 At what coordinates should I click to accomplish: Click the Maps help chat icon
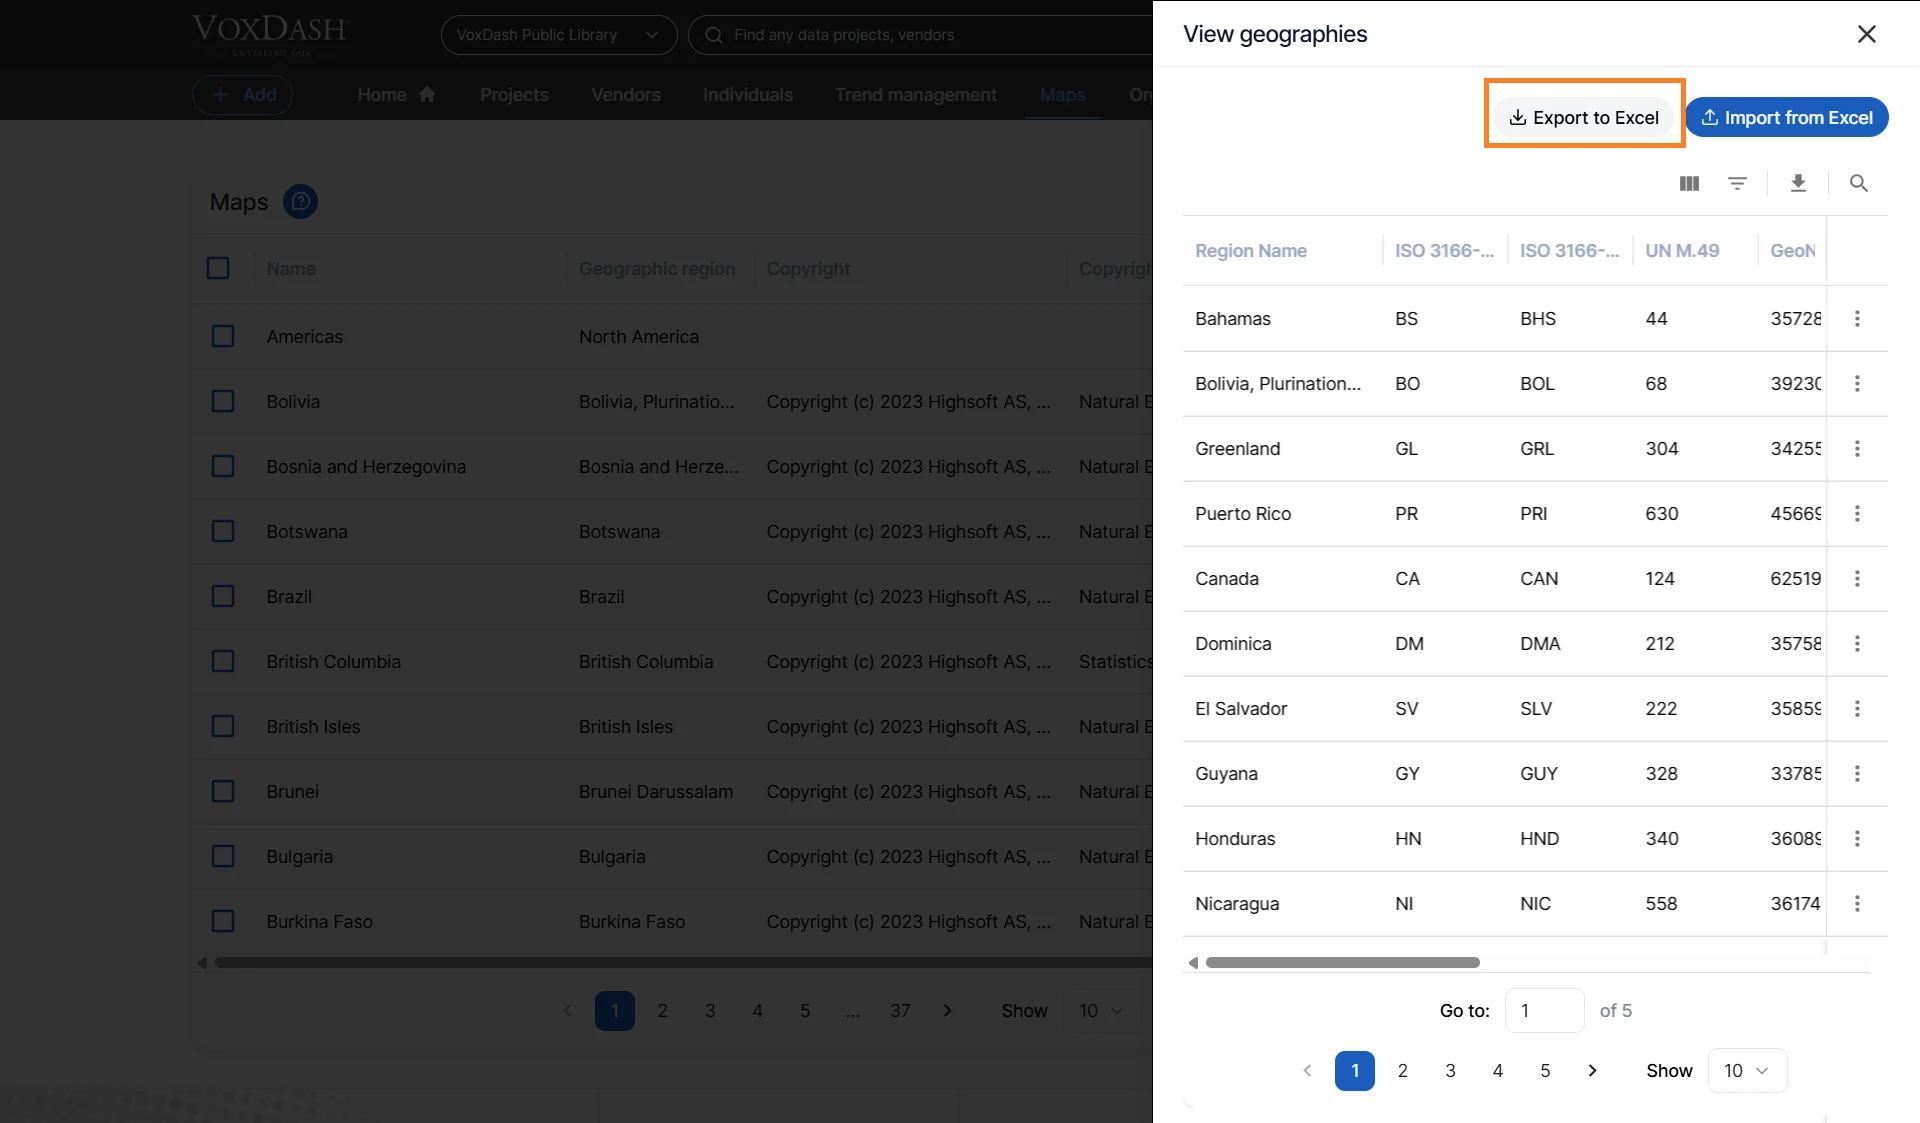(x=300, y=202)
